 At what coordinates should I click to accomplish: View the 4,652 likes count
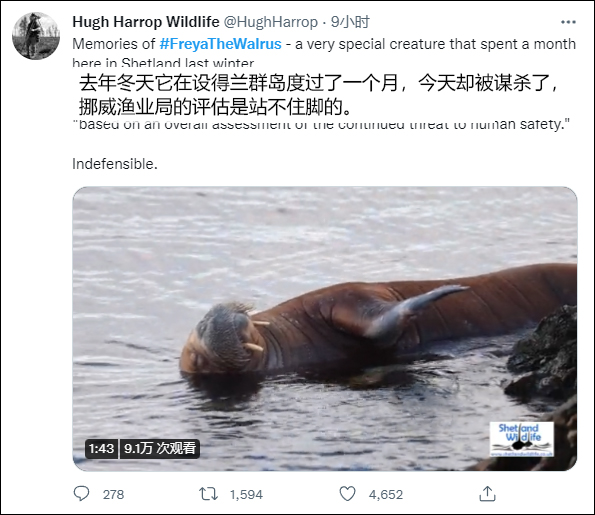(386, 495)
